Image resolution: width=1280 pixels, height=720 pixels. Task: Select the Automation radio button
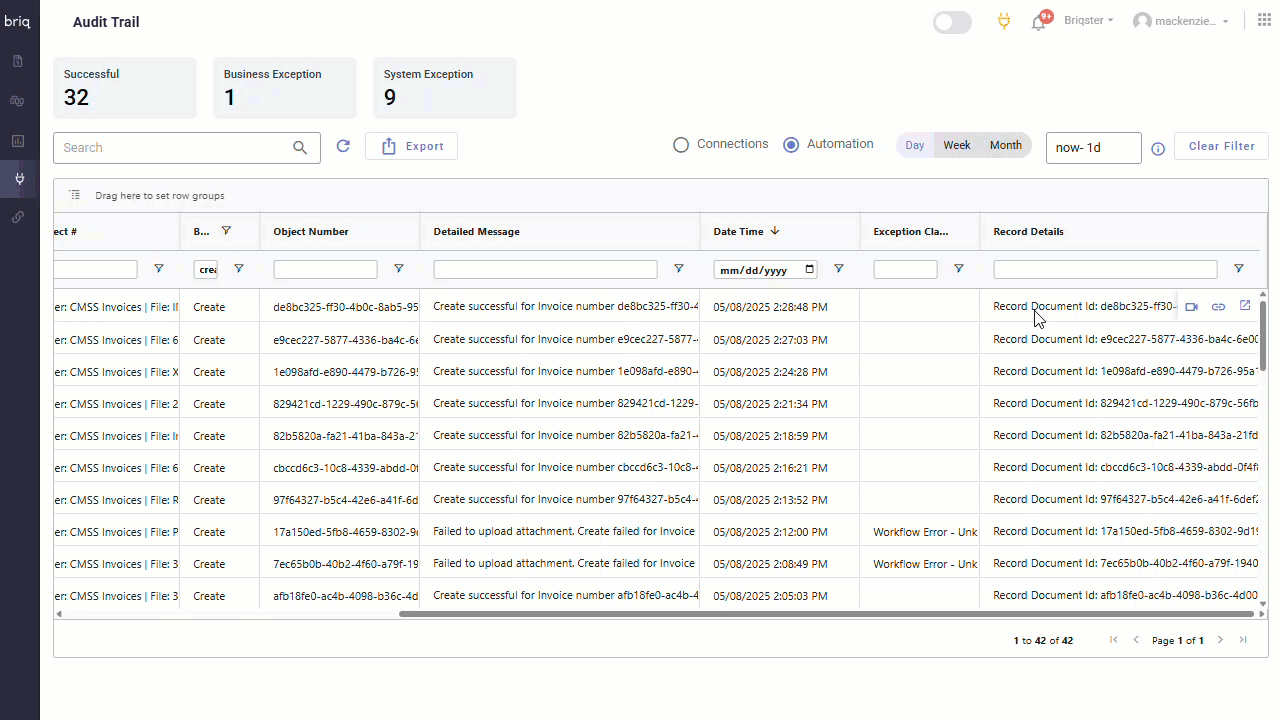click(791, 145)
